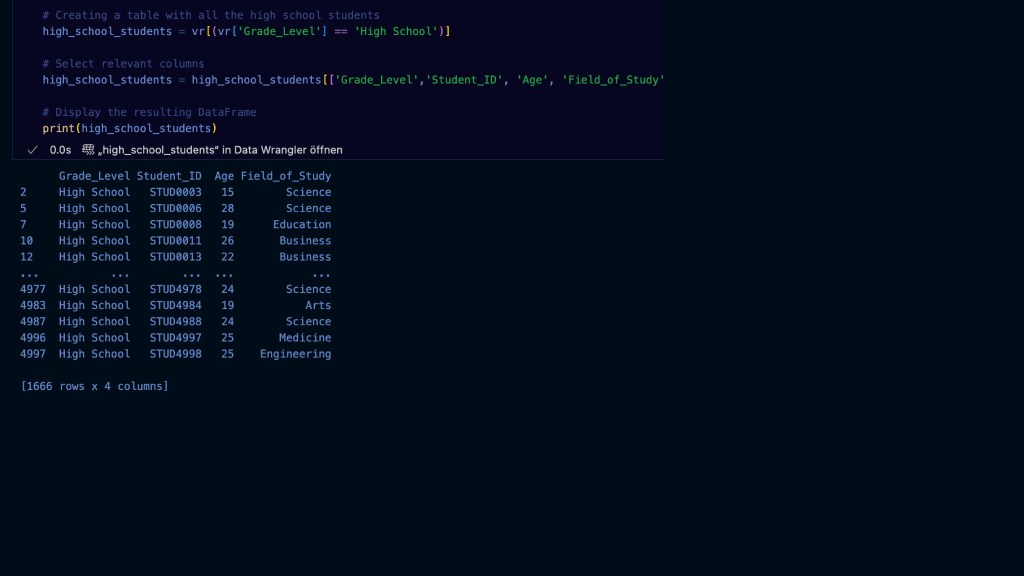The width and height of the screenshot is (1024, 576).
Task: Click the Engineering value in last row
Action: 295,354
